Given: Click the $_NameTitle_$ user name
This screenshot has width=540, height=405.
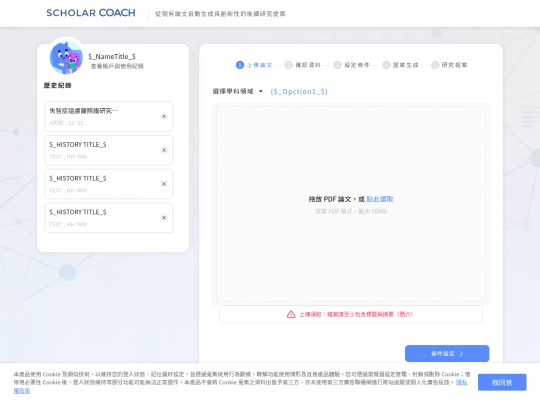Looking at the screenshot, I should (x=112, y=56).
